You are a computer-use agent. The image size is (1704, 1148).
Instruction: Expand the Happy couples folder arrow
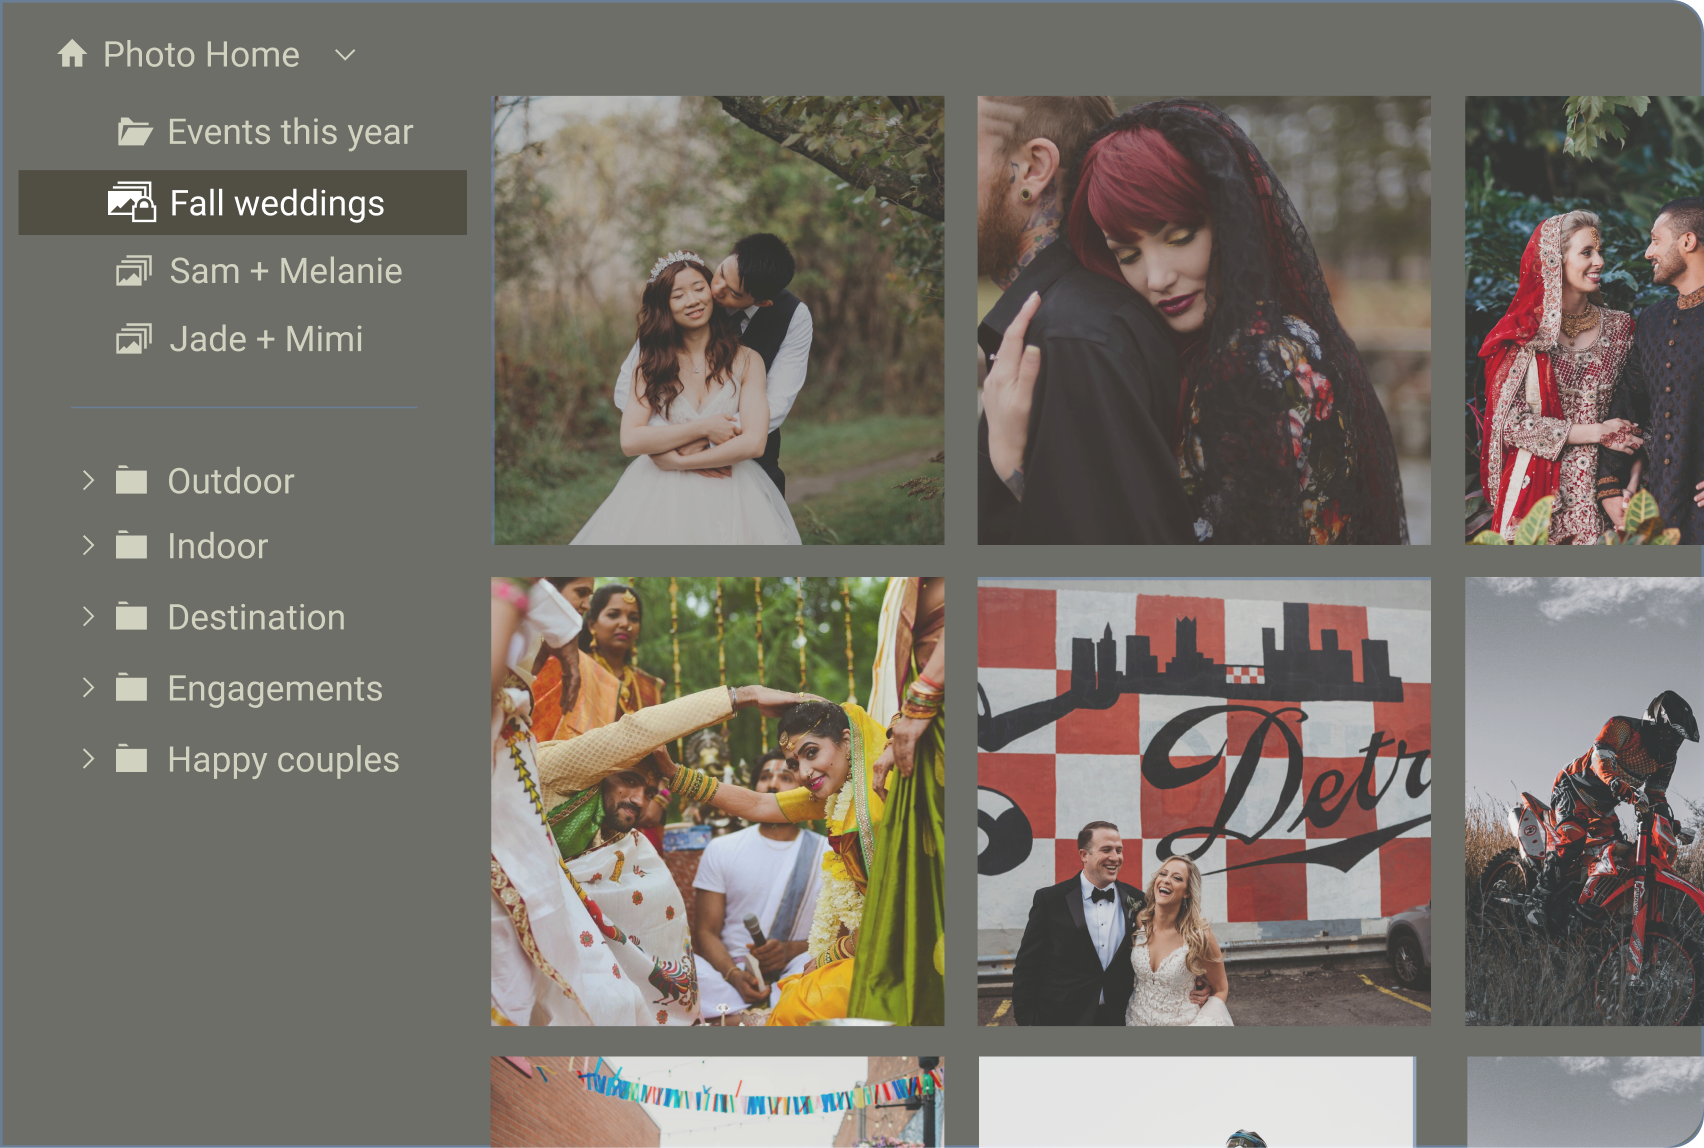[88, 759]
